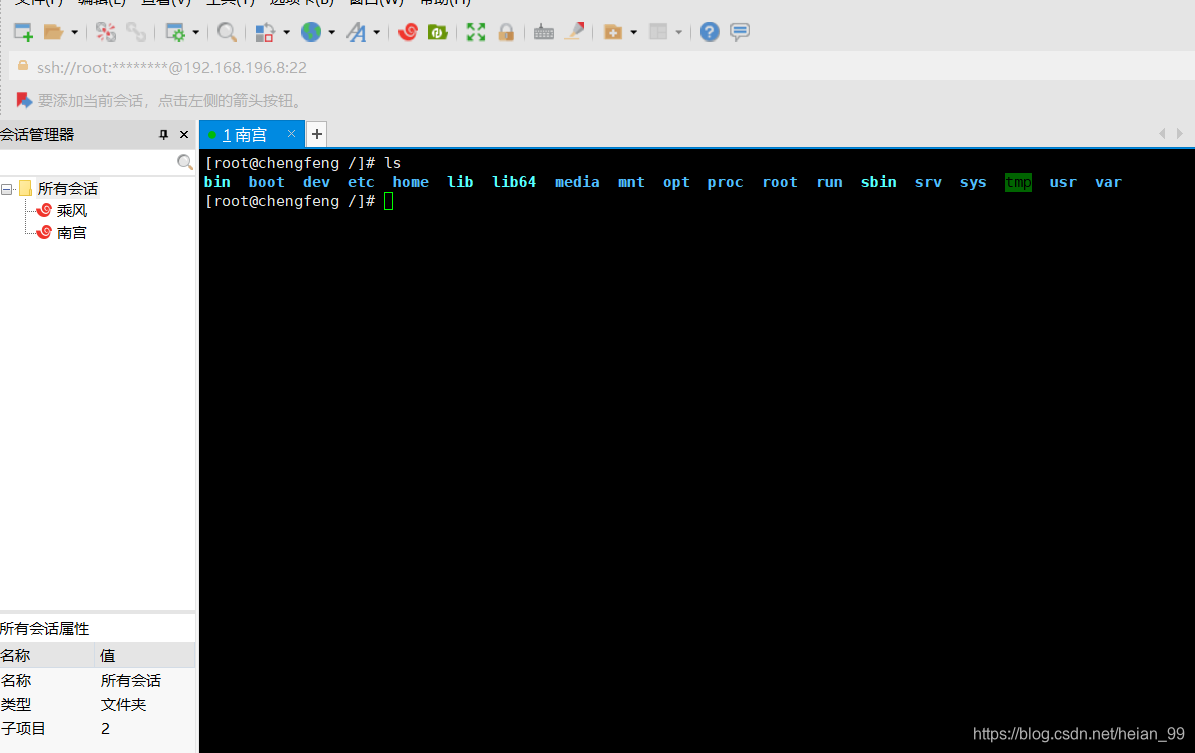The height and width of the screenshot is (753, 1195).
Task: Select the 南宫 session in the tree
Action: [72, 233]
